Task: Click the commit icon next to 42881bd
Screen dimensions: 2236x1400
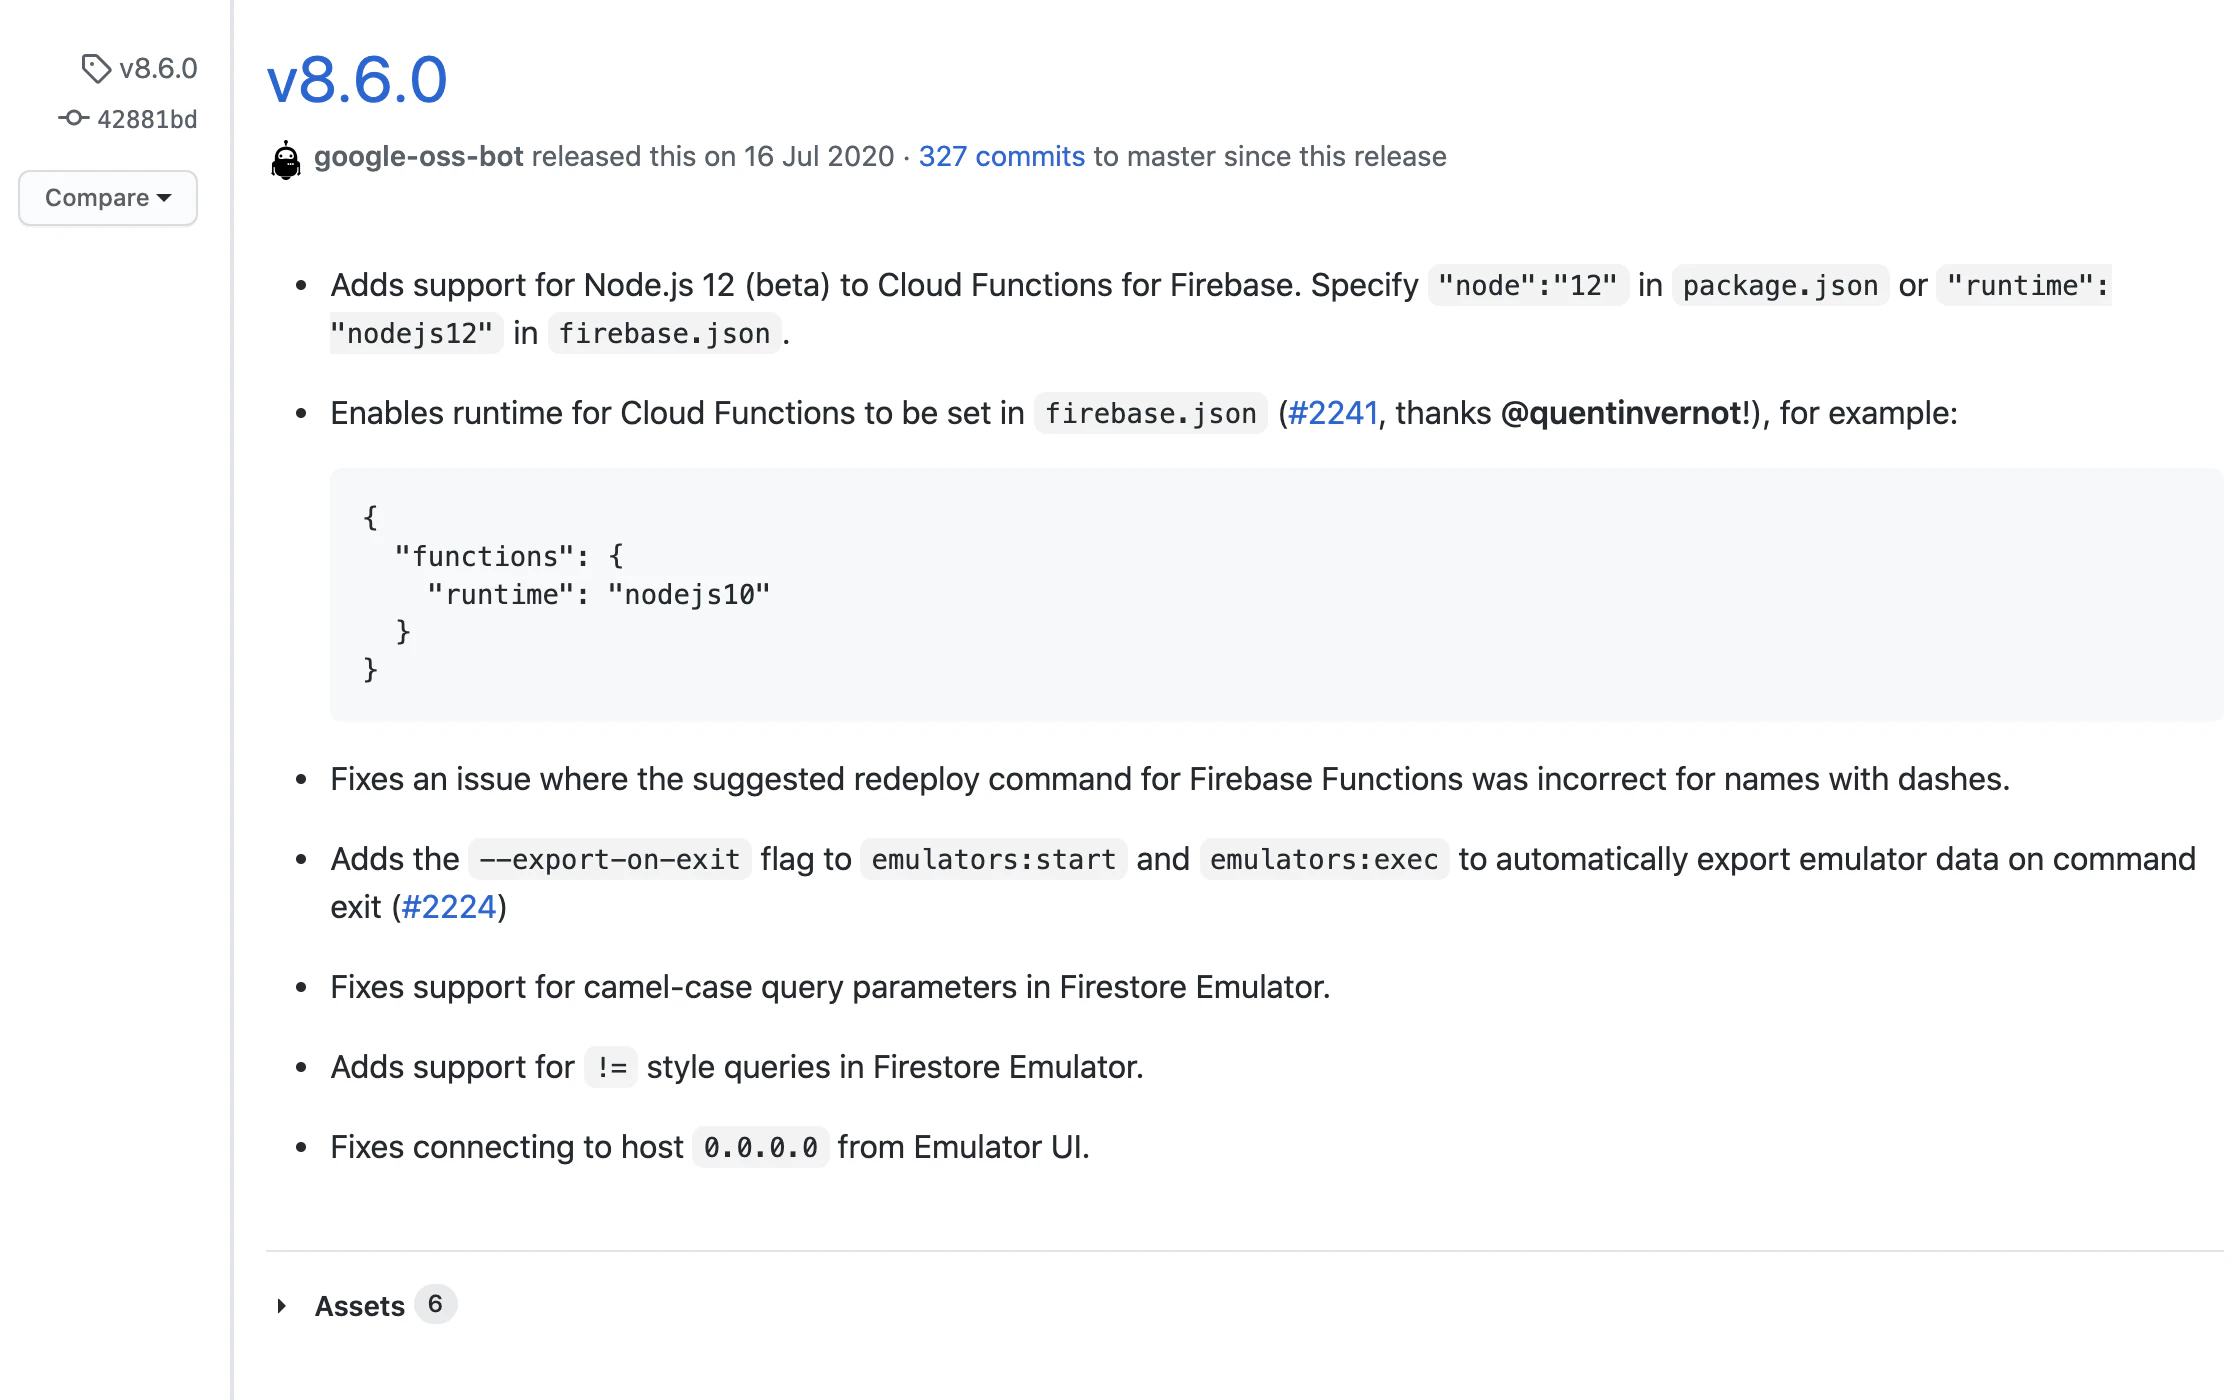Action: pyautogui.click(x=73, y=118)
